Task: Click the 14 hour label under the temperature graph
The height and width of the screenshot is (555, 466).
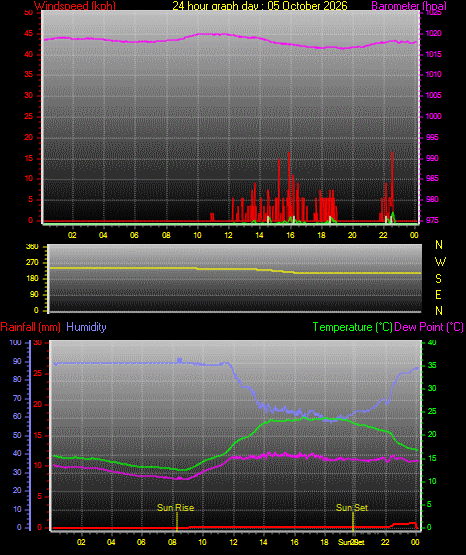Action: (263, 542)
